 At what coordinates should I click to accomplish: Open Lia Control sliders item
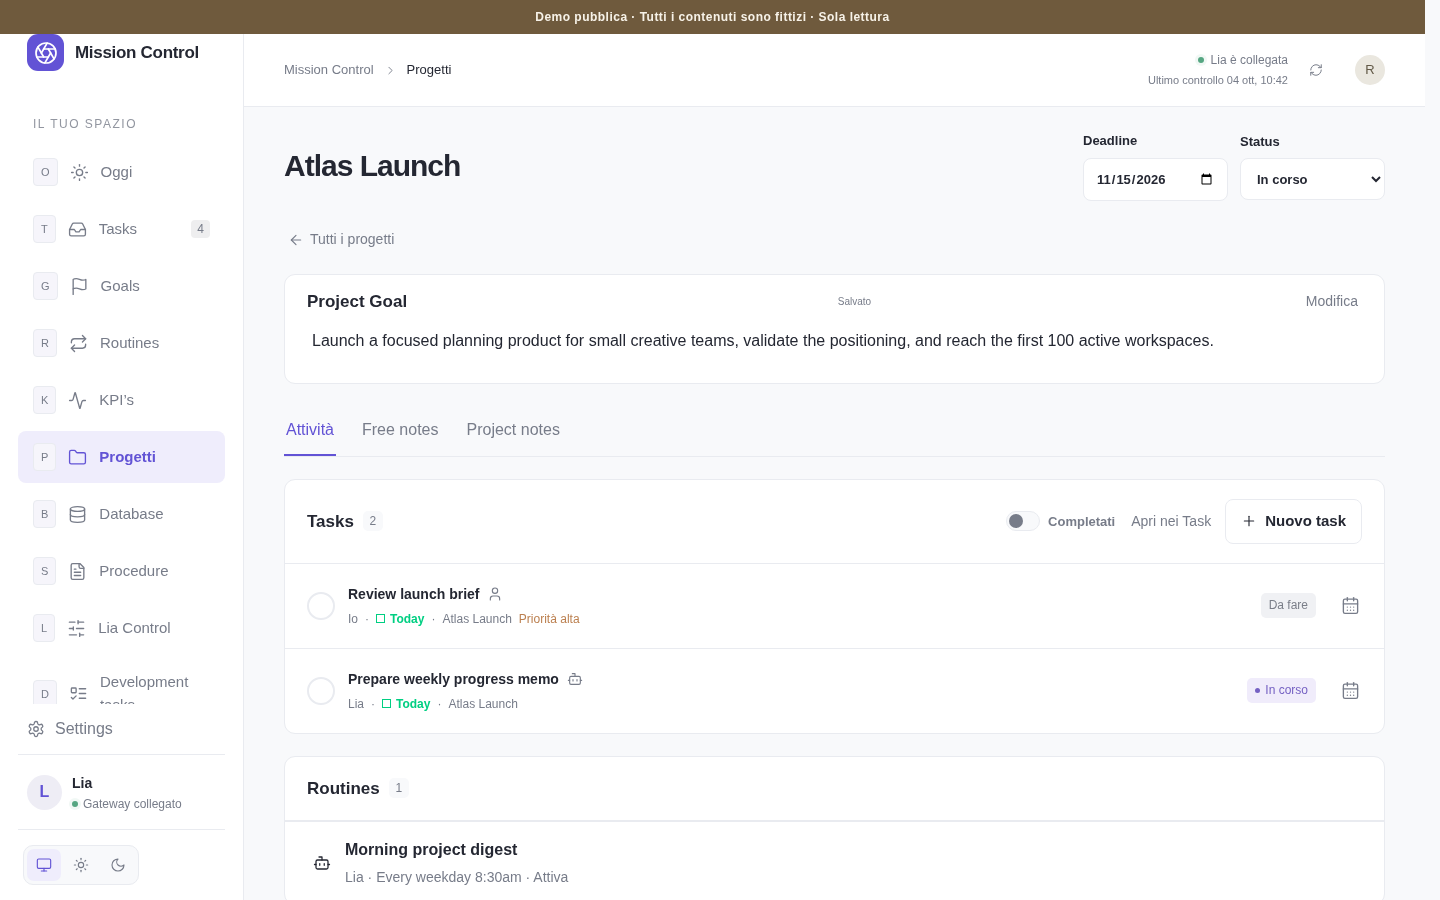(x=121, y=628)
